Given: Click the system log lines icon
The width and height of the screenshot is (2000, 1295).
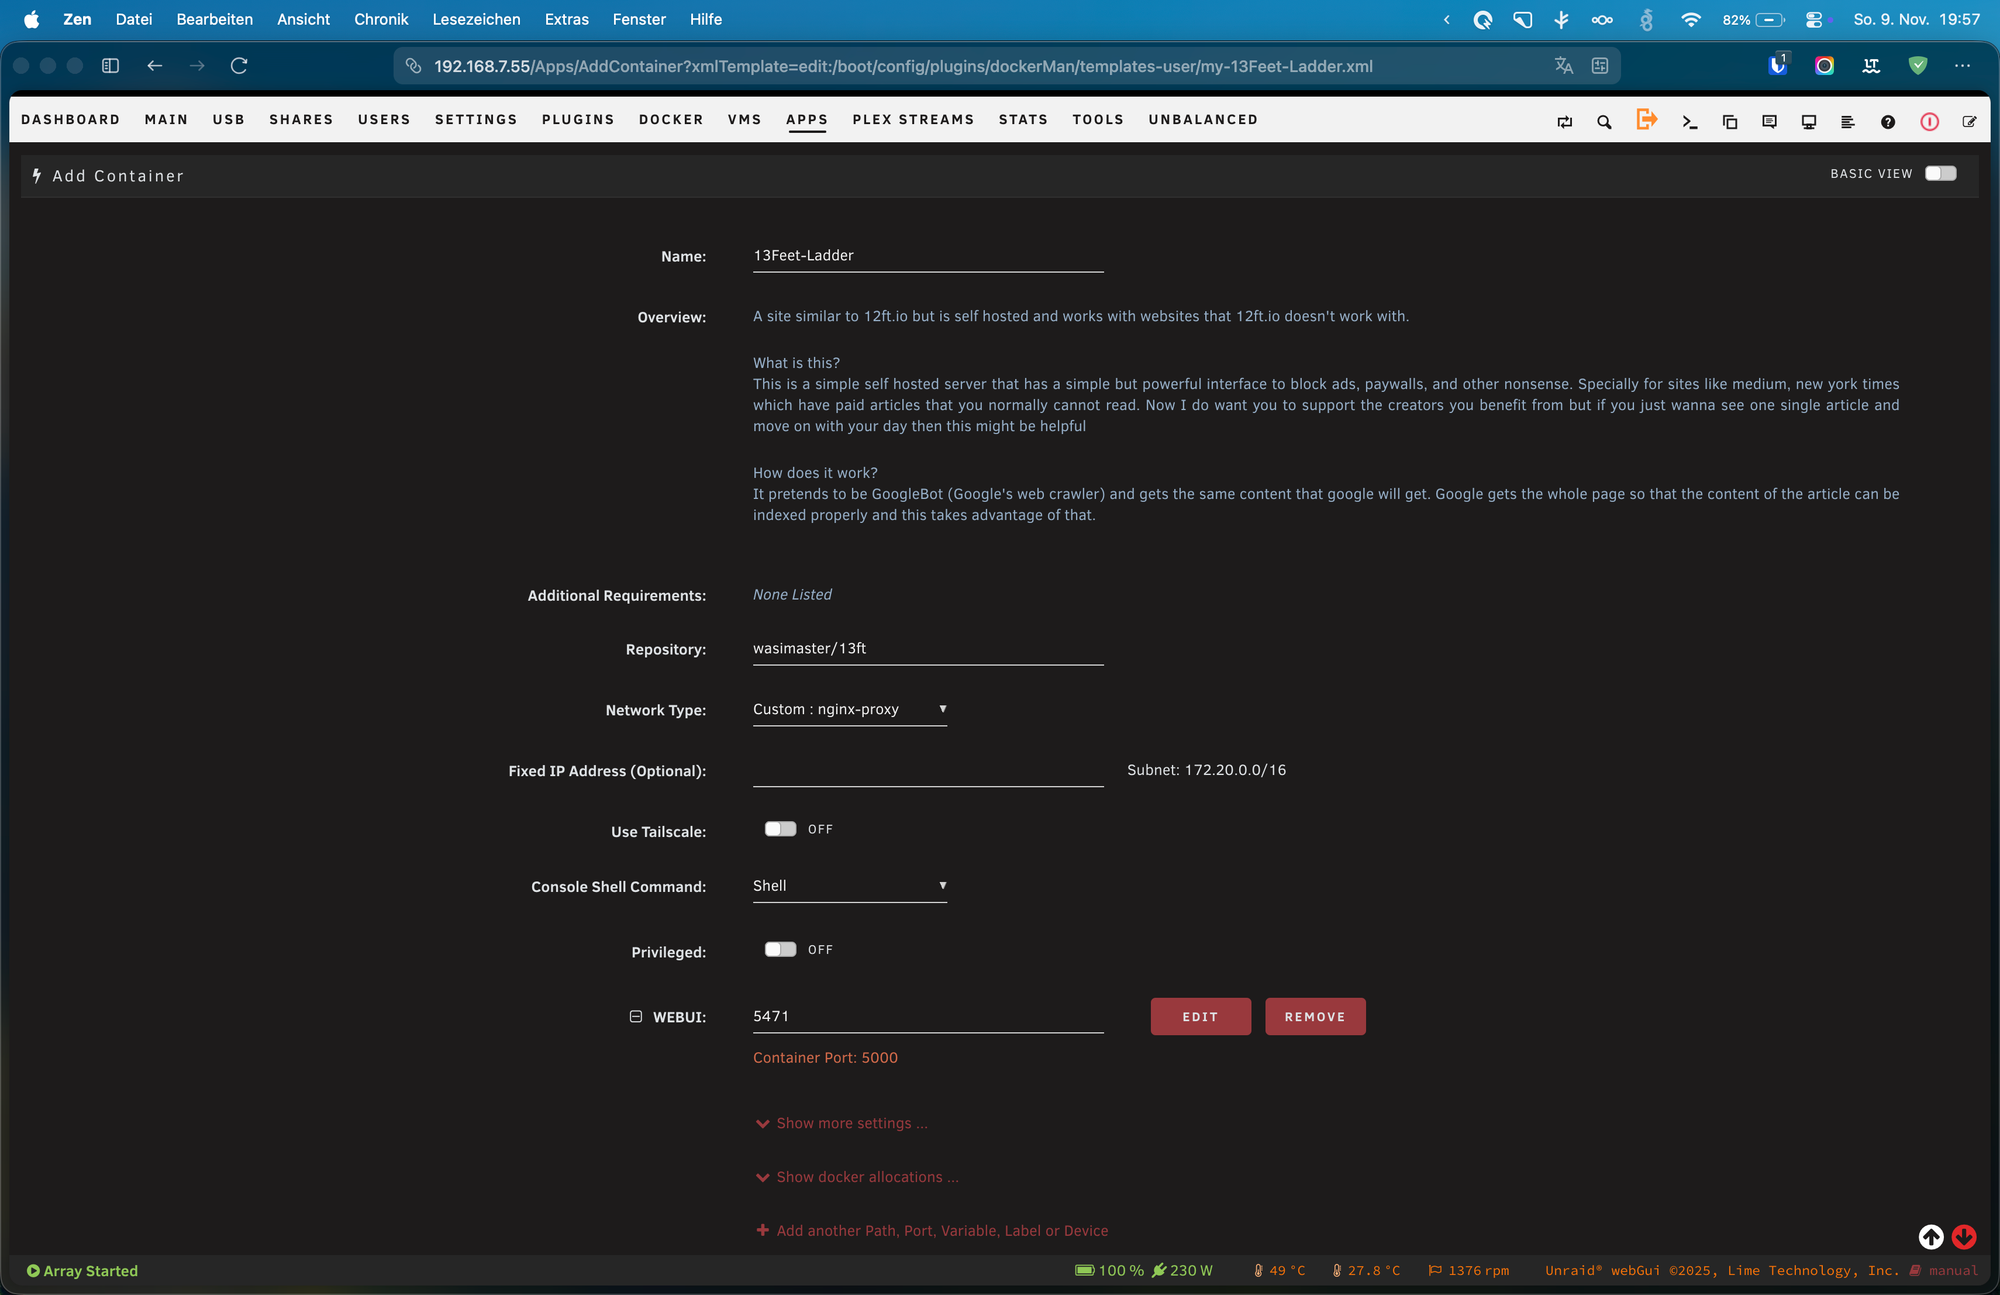Looking at the screenshot, I should pyautogui.click(x=1847, y=121).
